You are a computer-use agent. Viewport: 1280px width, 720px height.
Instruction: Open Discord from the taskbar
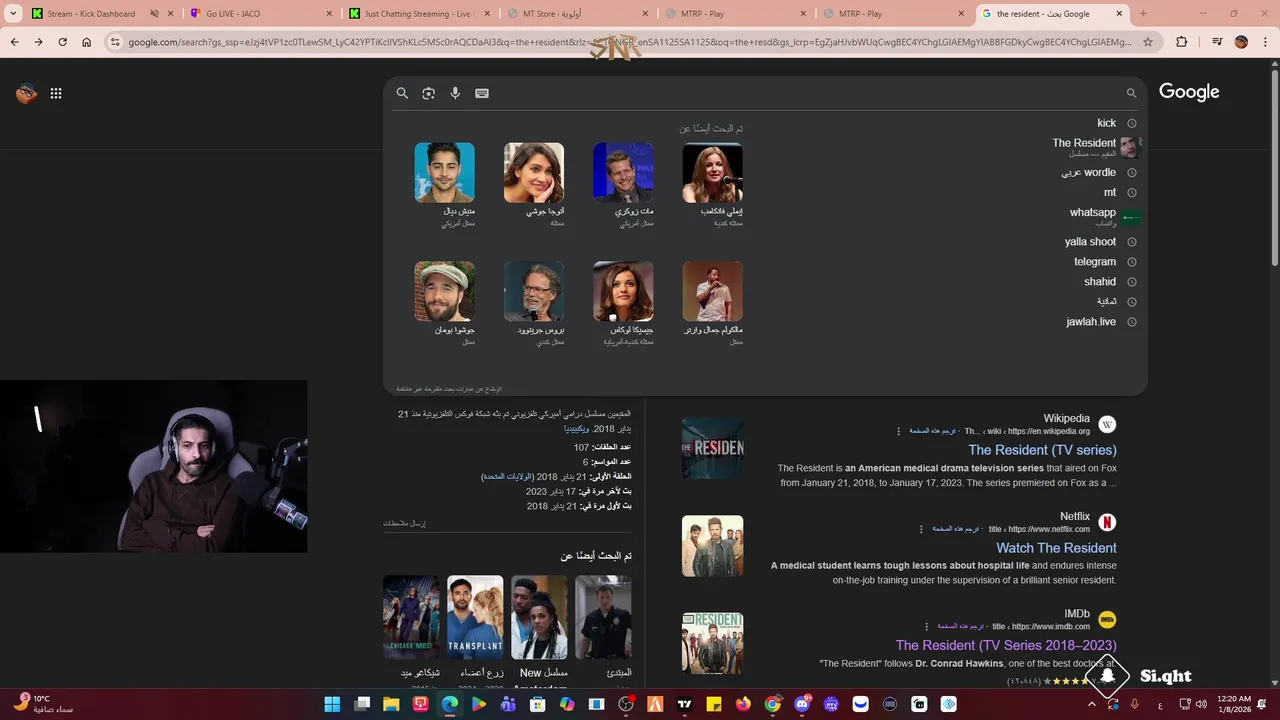(801, 704)
